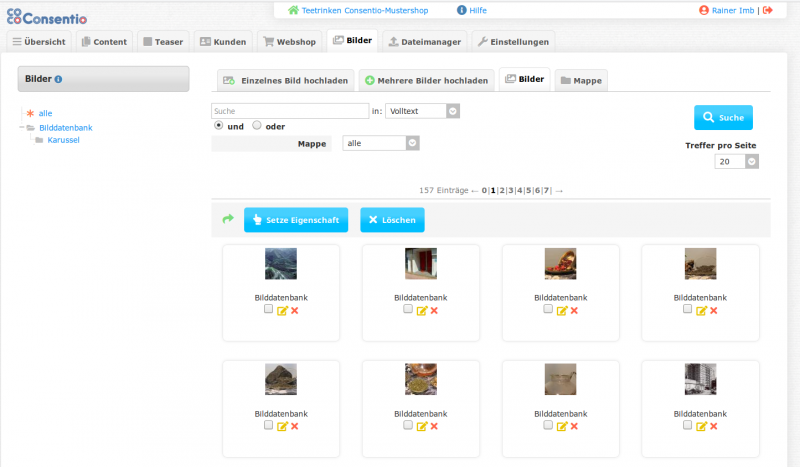This screenshot has height=467, width=800.
Task: Select the 'oder' radio button
Action: 257,126
